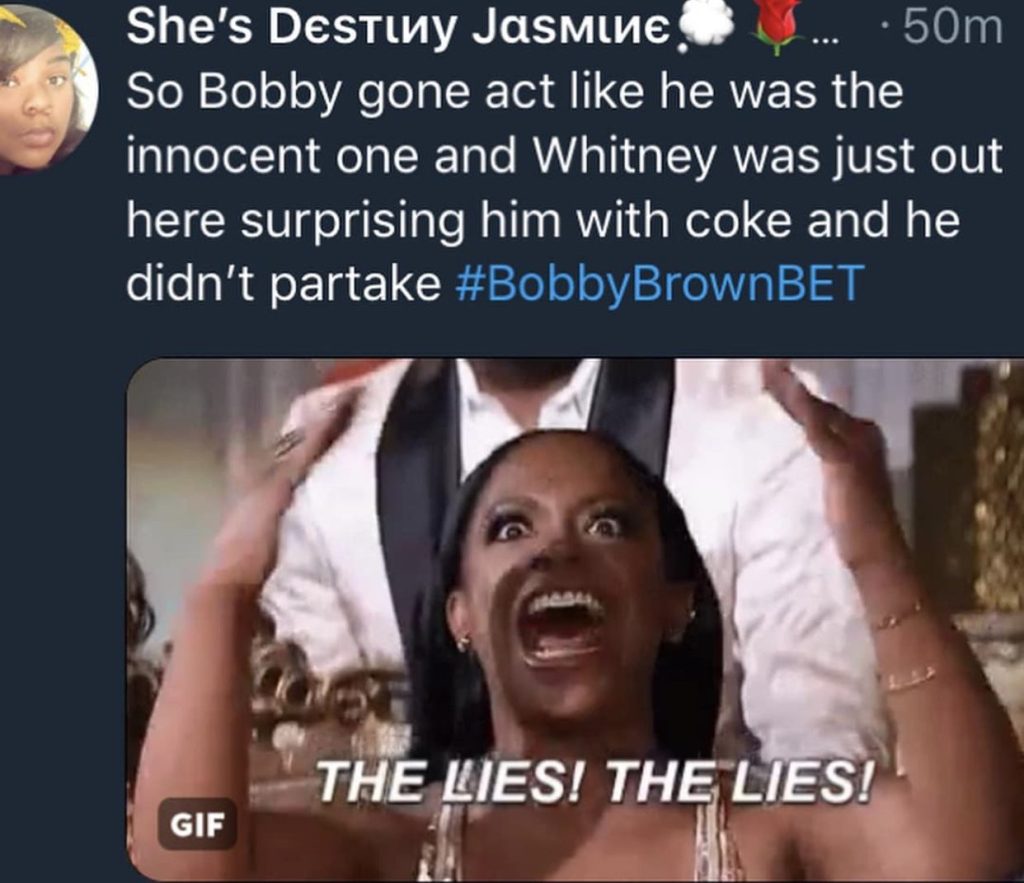
Task: Click the tweet text starting So Bobby
Action: [x=563, y=188]
